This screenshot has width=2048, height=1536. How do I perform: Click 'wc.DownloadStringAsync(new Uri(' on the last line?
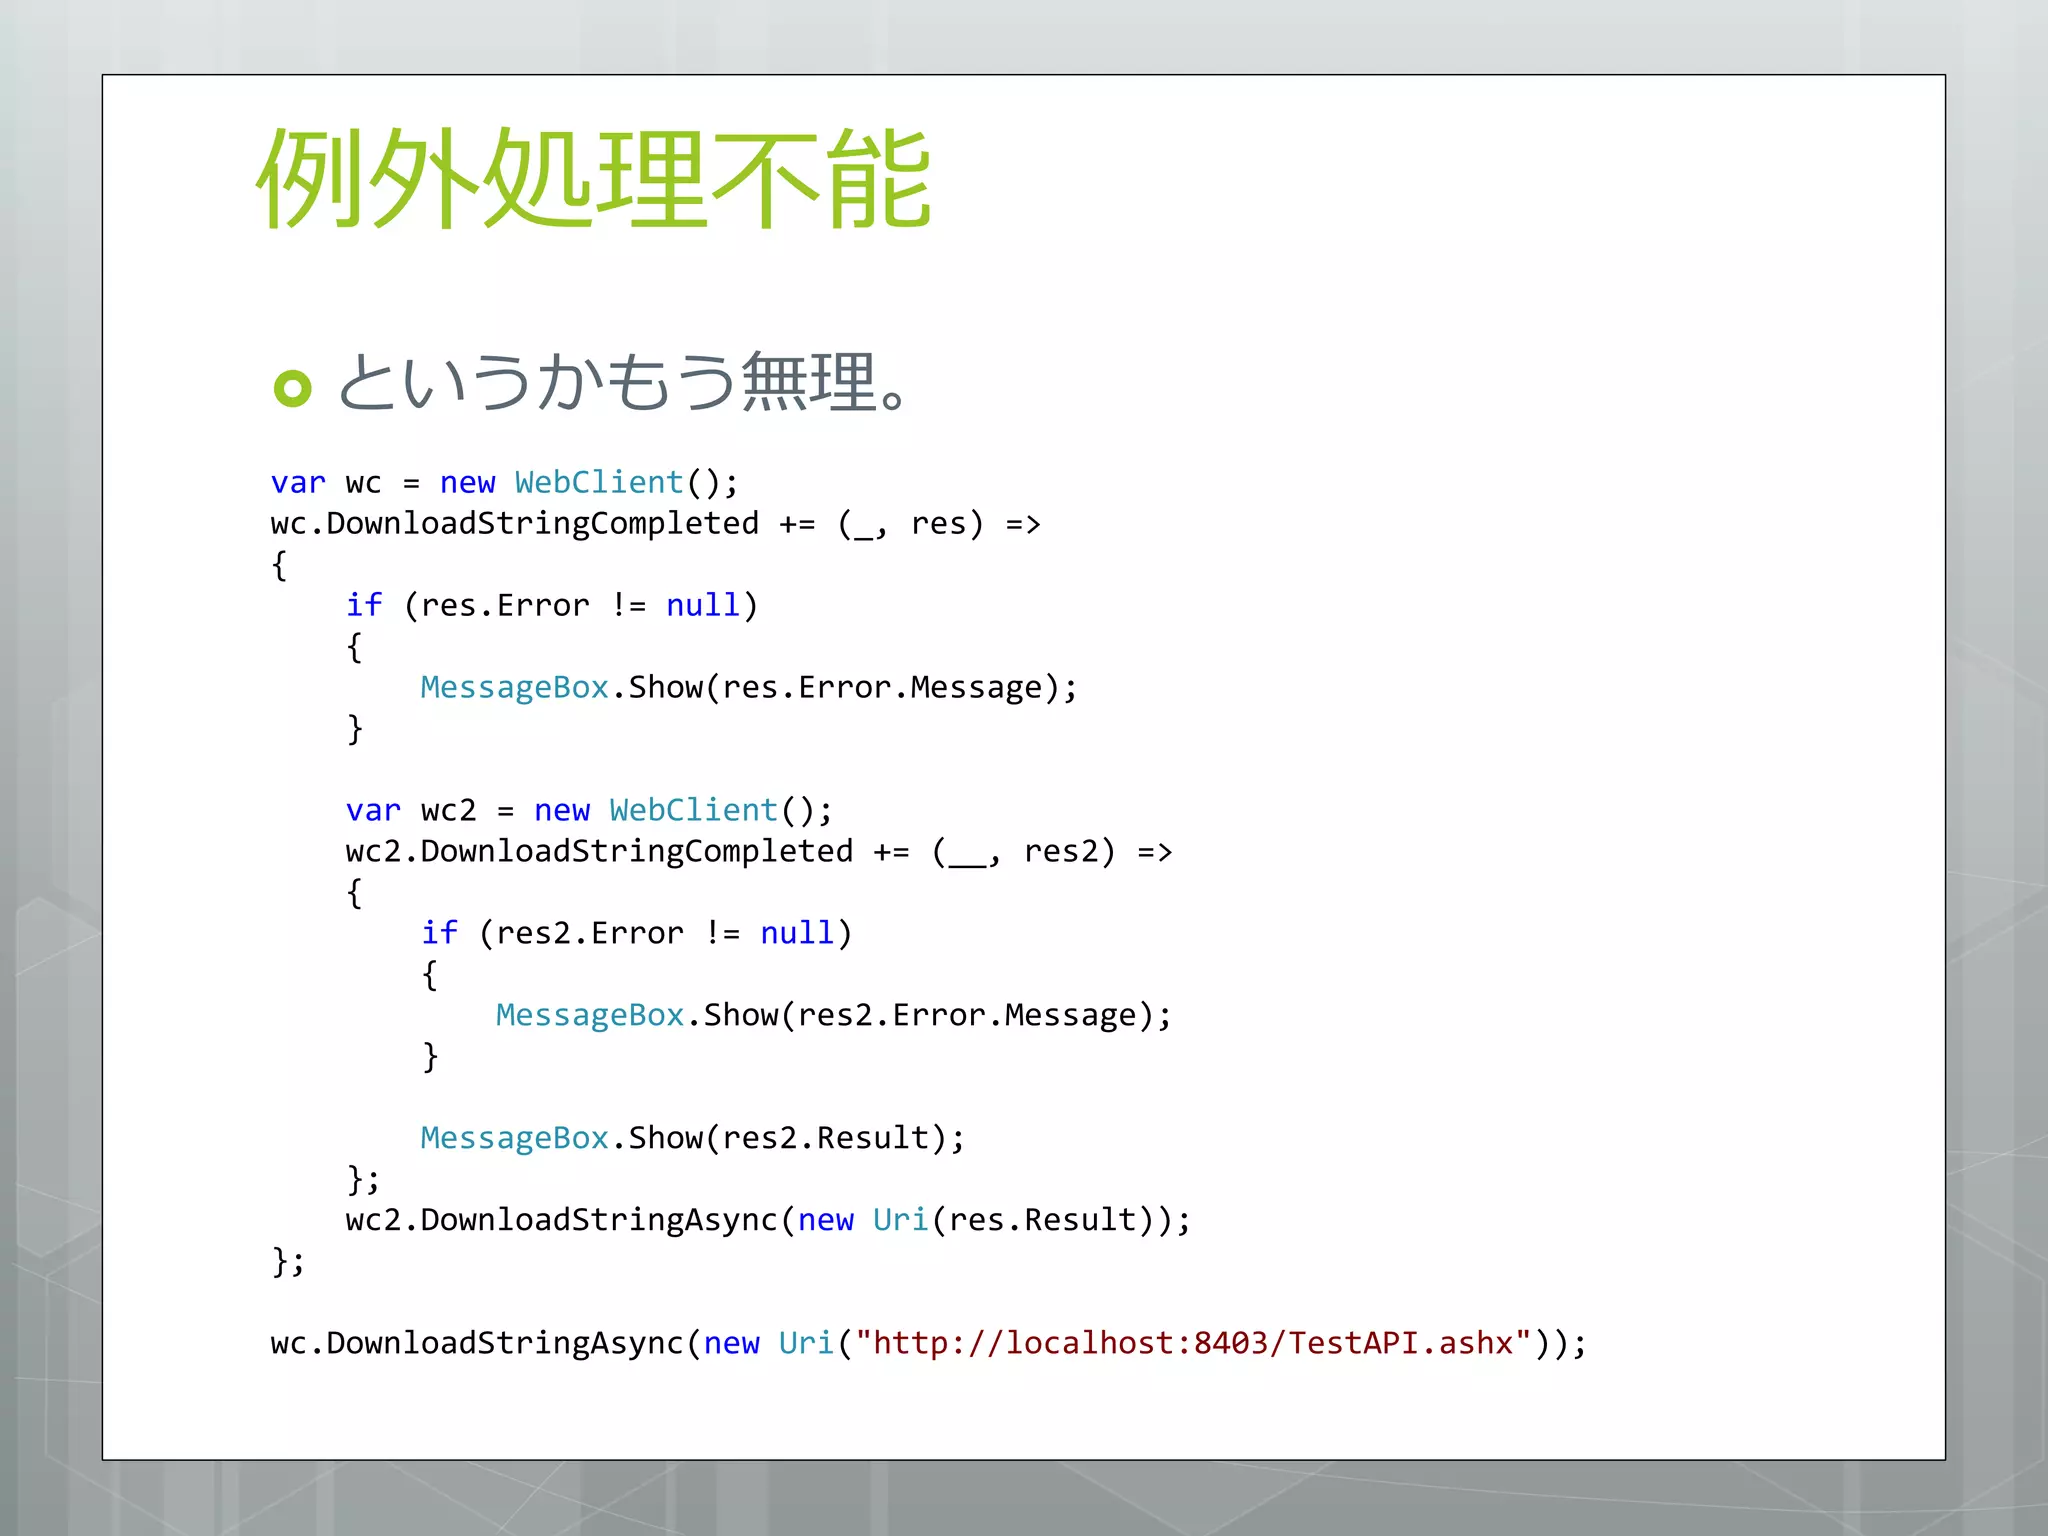coord(561,1343)
